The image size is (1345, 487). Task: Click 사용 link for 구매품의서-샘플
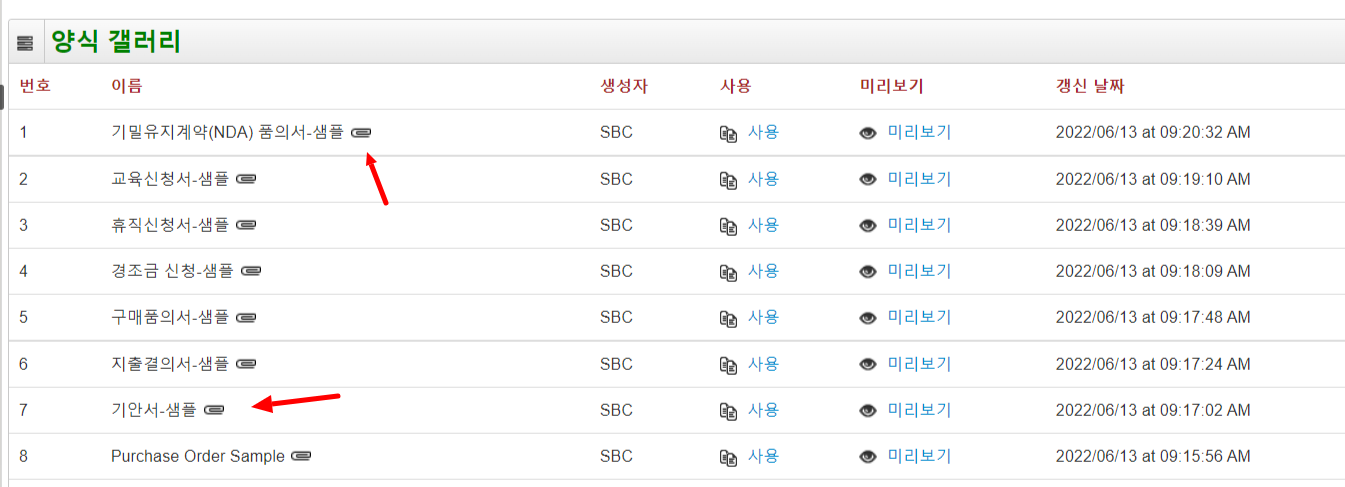click(x=763, y=317)
